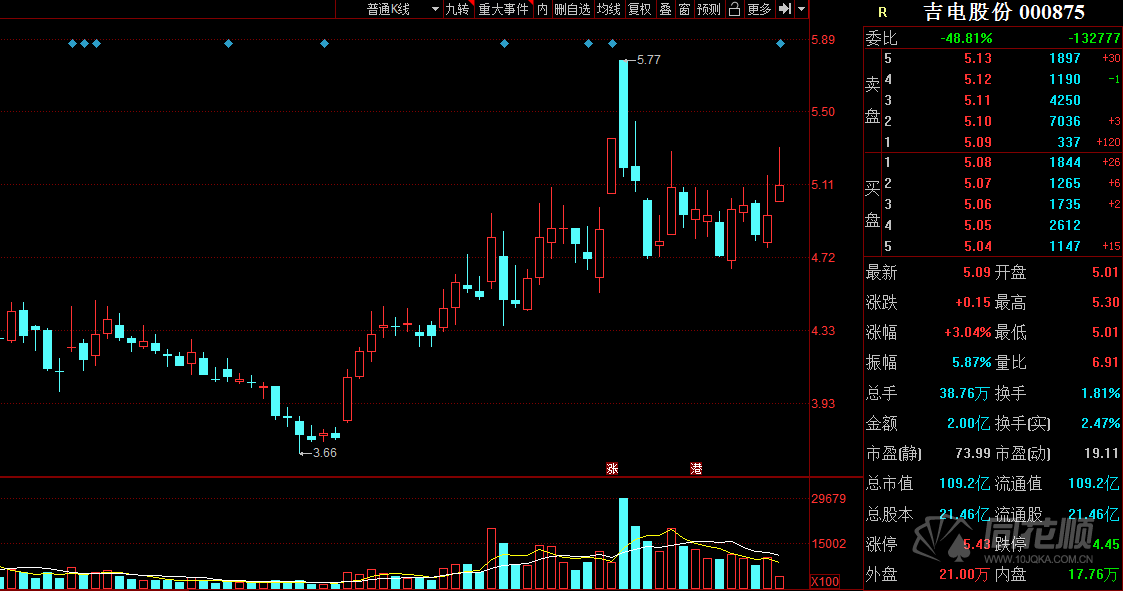This screenshot has width=1123, height=591.
Task: Click the 5.77 high price label
Action: point(649,60)
